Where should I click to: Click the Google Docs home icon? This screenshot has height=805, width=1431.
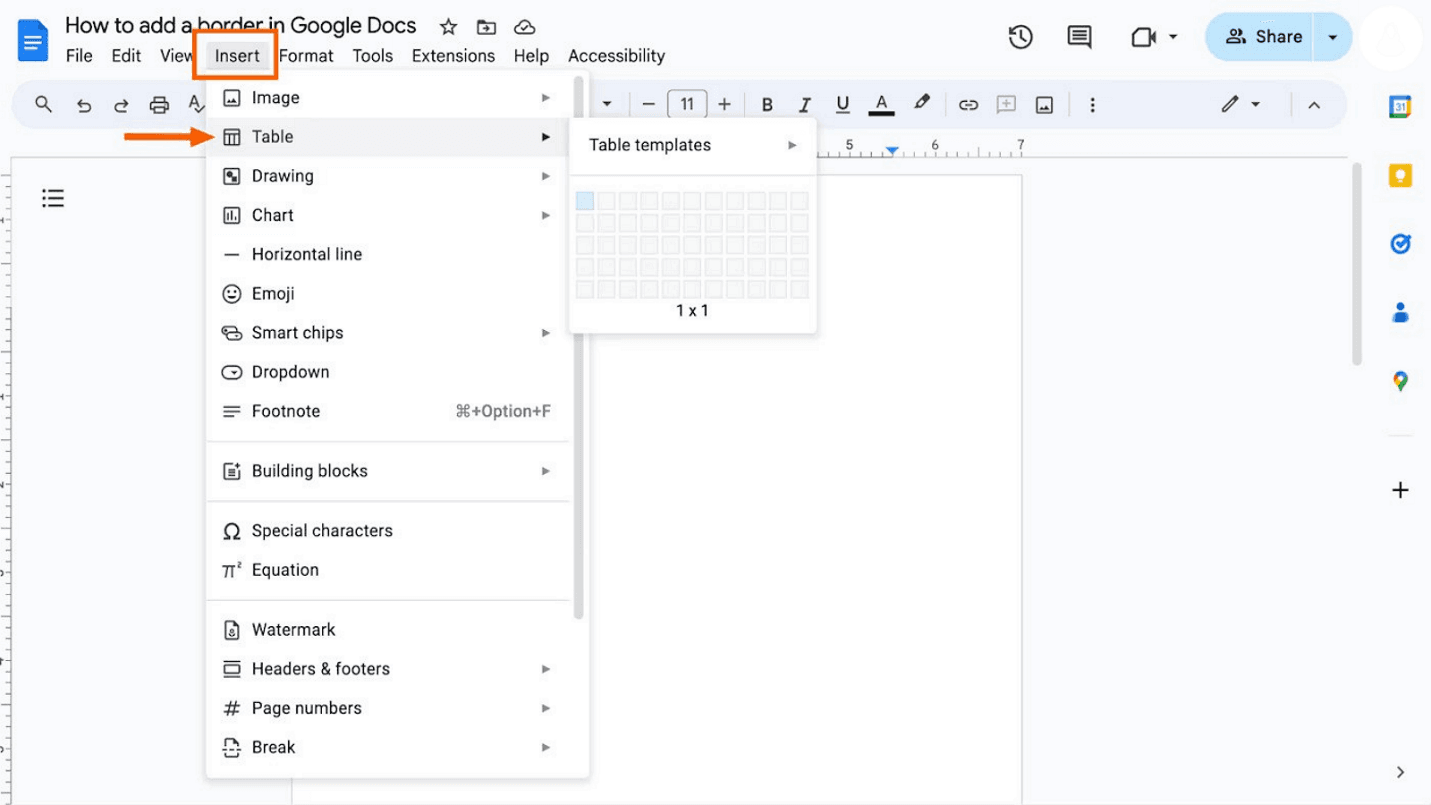(x=33, y=41)
